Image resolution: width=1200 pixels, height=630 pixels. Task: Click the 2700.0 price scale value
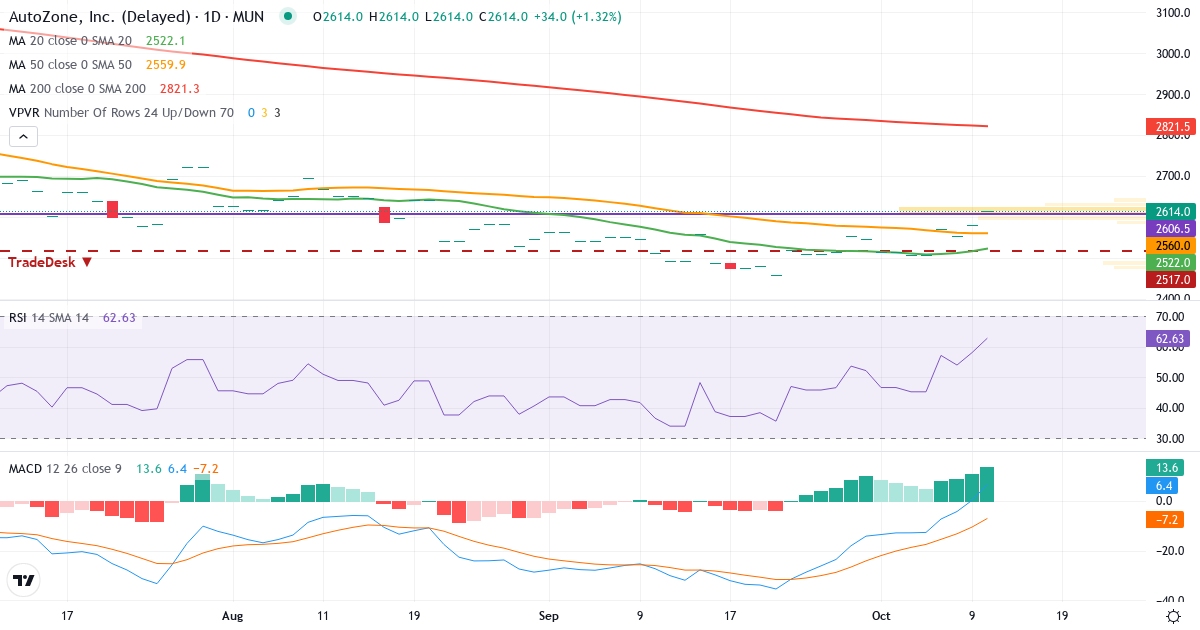tap(1171, 176)
